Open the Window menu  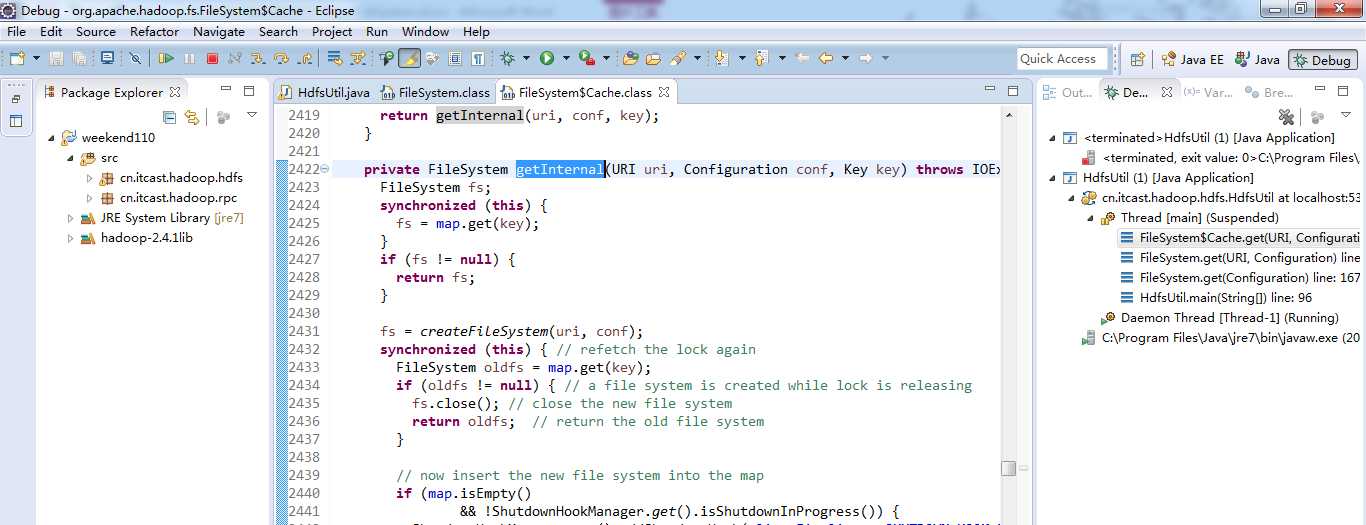click(x=426, y=31)
